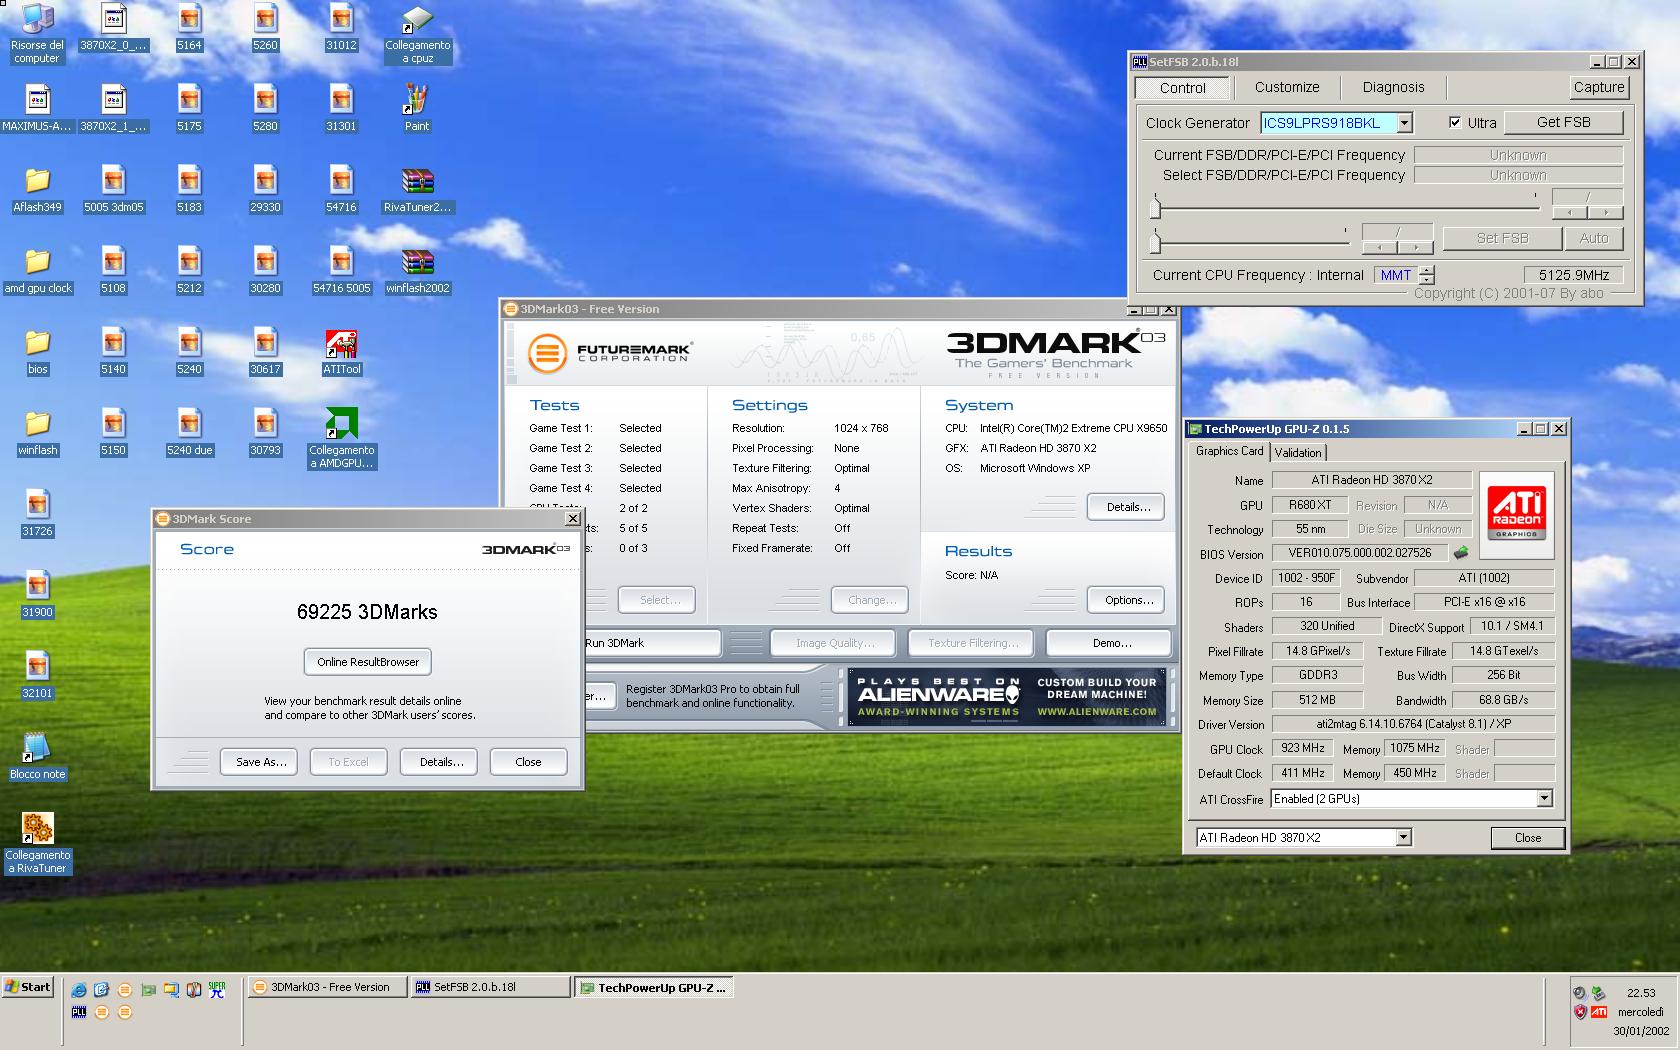Toggle the Ultra checkbox in SetFSB
1680x1050 pixels.
pos(1455,123)
